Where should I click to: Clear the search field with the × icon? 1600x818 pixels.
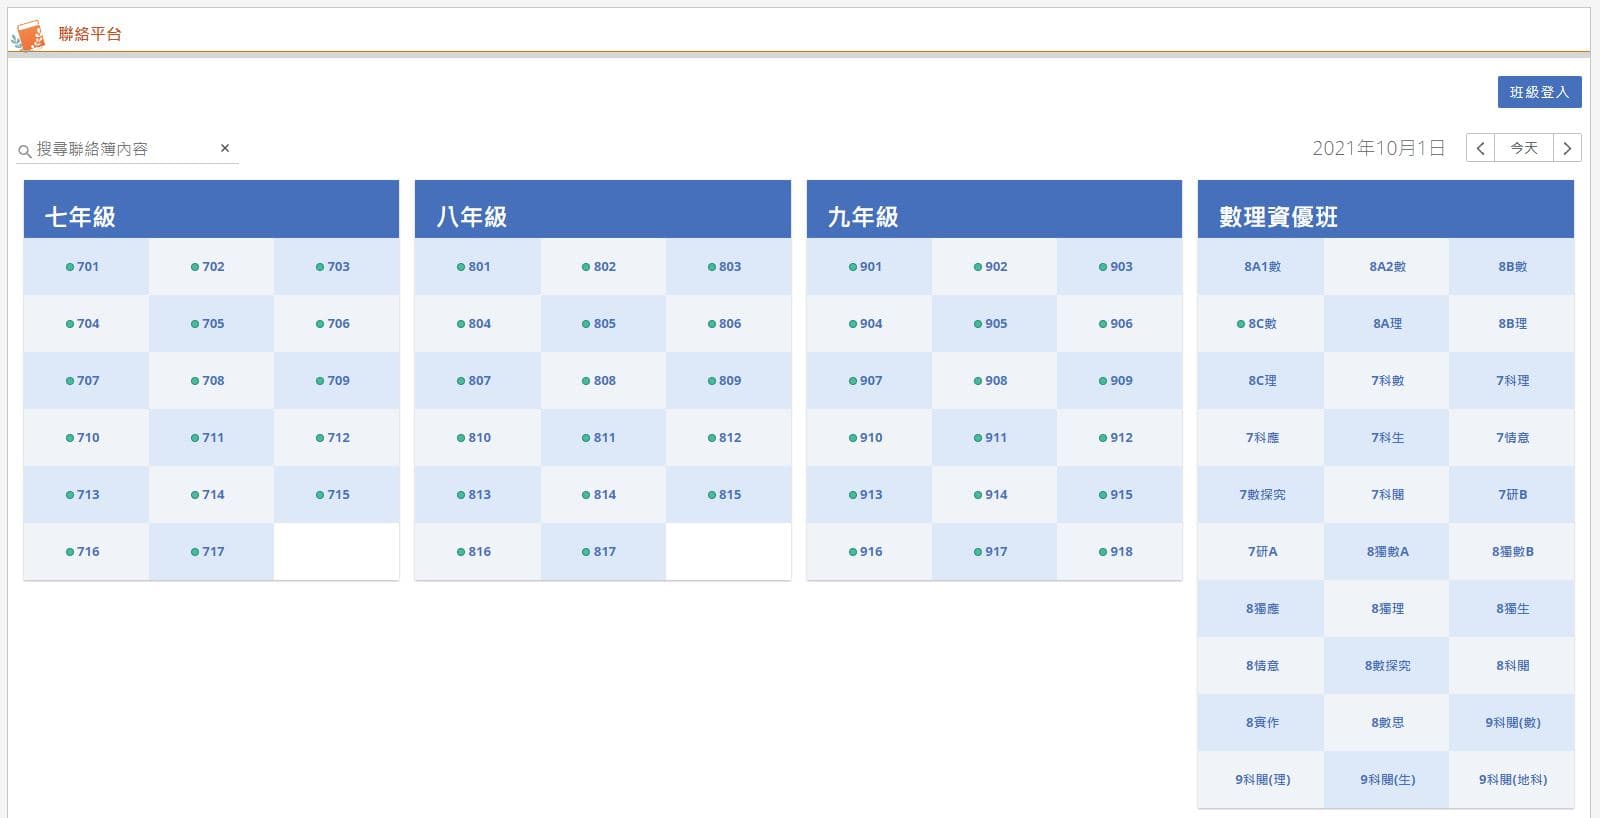pyautogui.click(x=225, y=148)
